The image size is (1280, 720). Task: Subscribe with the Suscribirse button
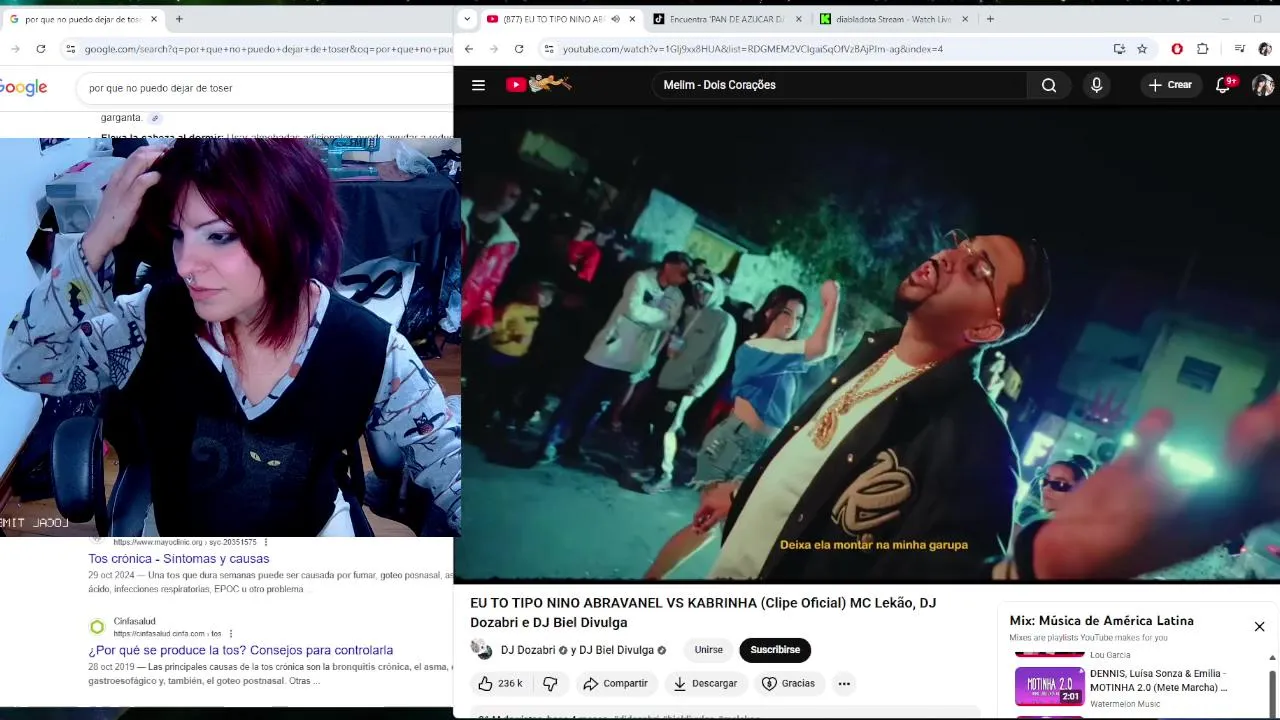[x=775, y=650]
